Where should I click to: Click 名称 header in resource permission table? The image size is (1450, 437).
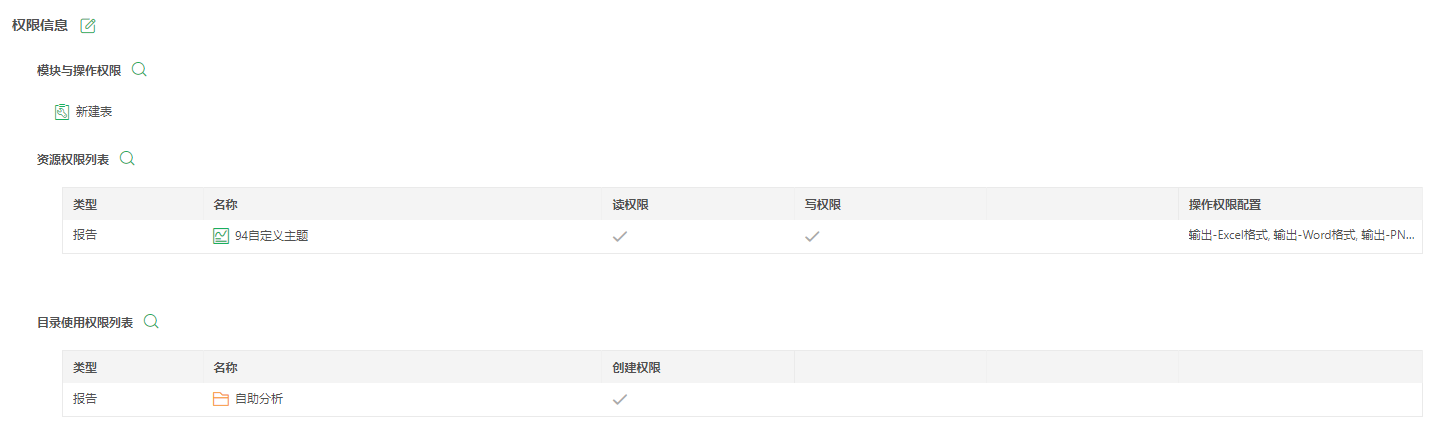point(225,204)
